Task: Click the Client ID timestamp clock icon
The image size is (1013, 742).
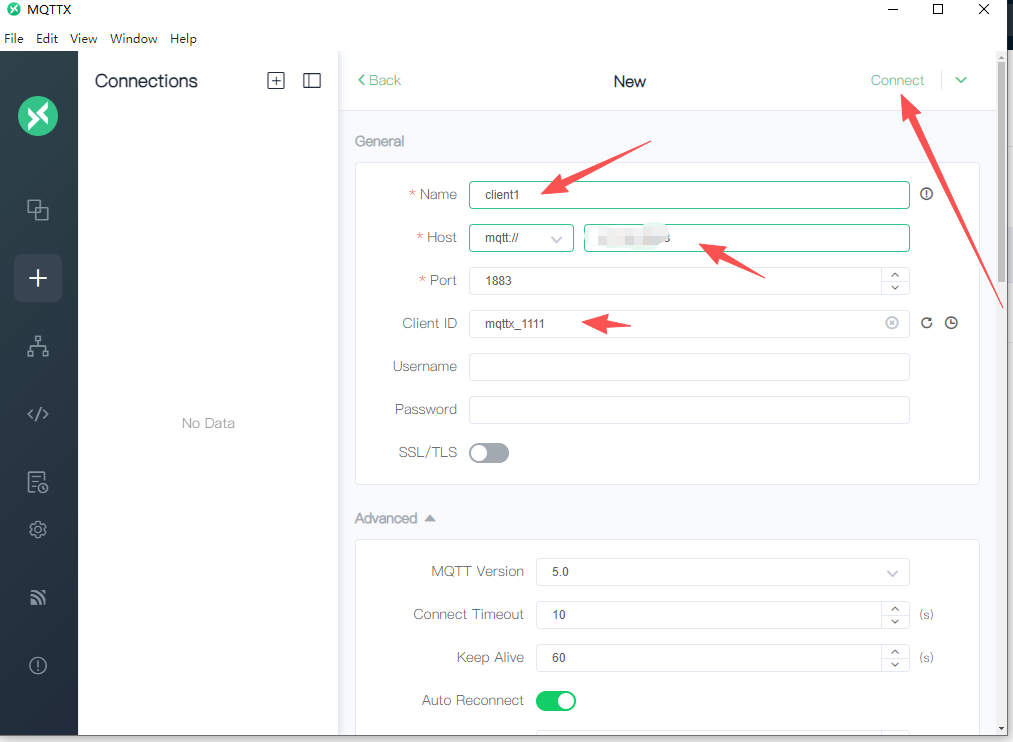Action: pyautogui.click(x=951, y=323)
